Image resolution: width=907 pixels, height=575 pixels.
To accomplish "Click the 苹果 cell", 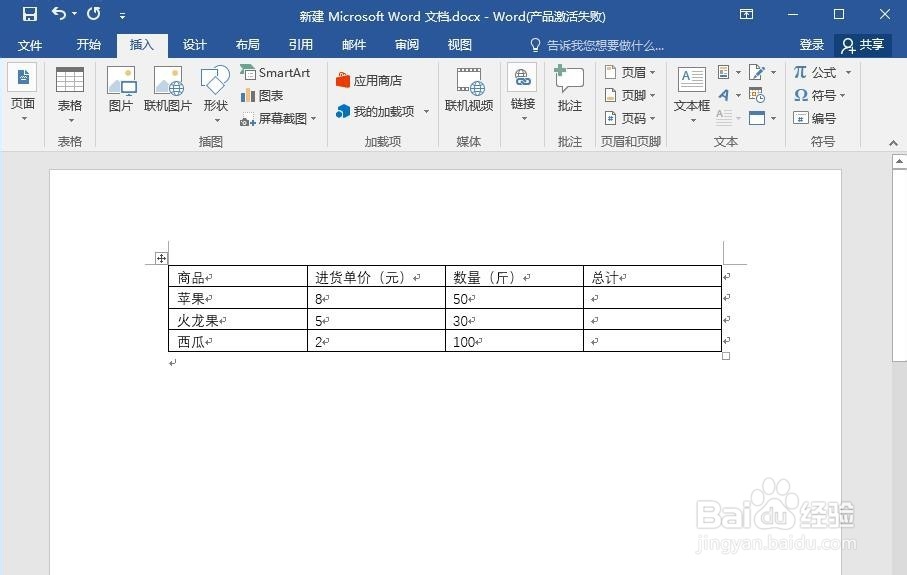I will pyautogui.click(x=238, y=298).
